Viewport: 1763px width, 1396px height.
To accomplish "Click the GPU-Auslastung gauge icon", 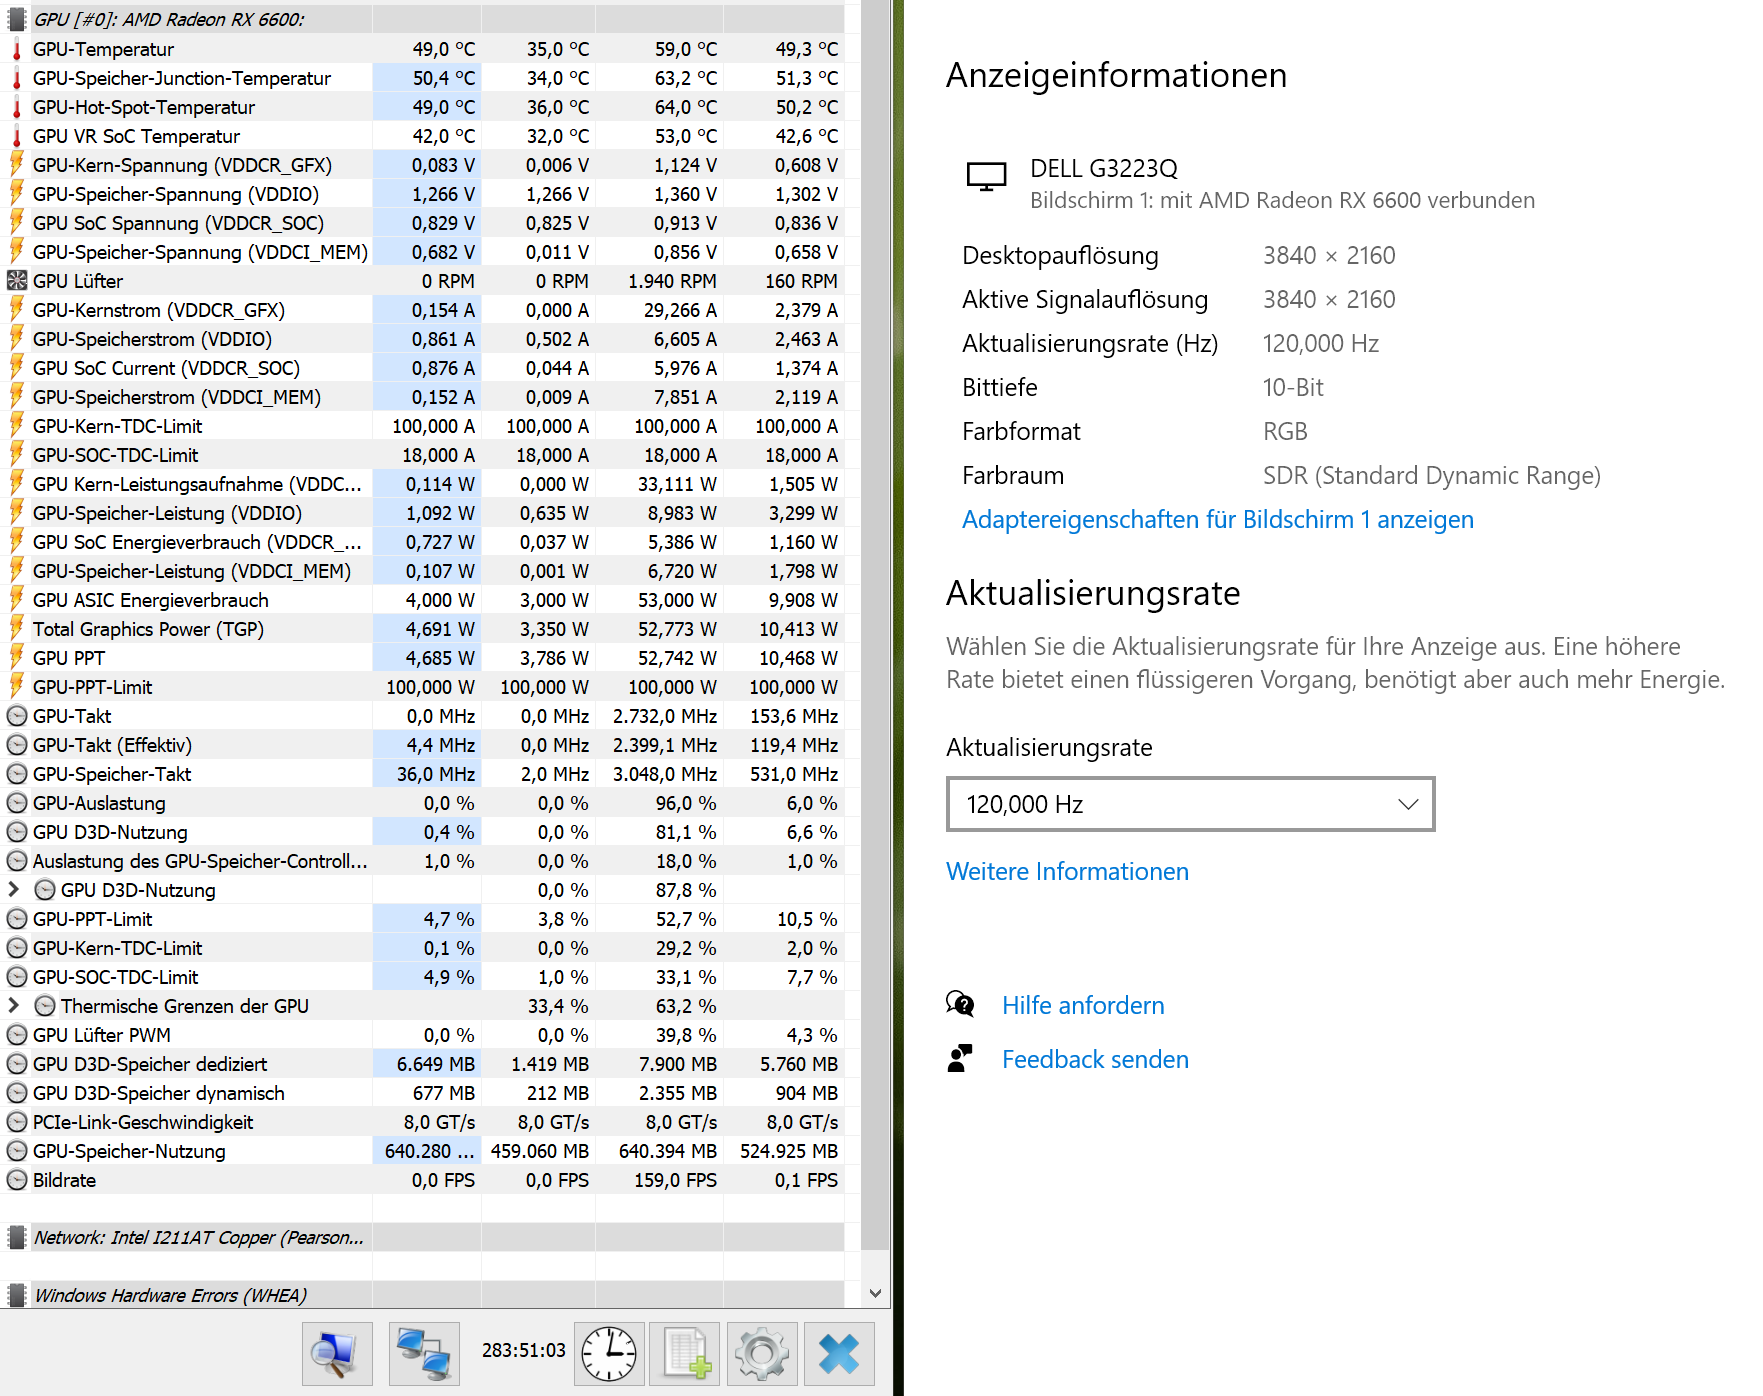I will pos(17,803).
